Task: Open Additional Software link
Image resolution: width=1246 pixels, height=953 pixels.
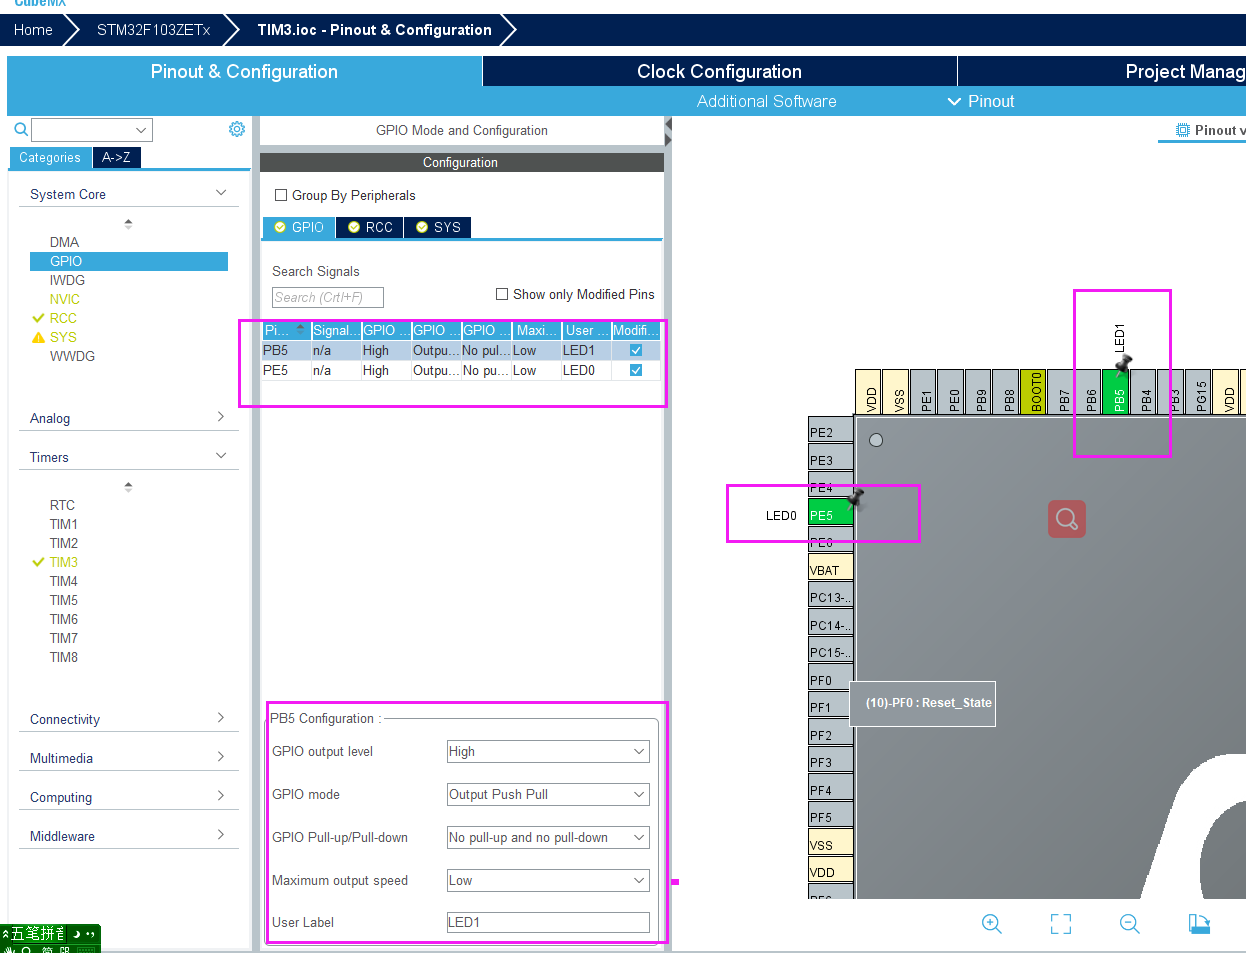Action: click(x=767, y=101)
